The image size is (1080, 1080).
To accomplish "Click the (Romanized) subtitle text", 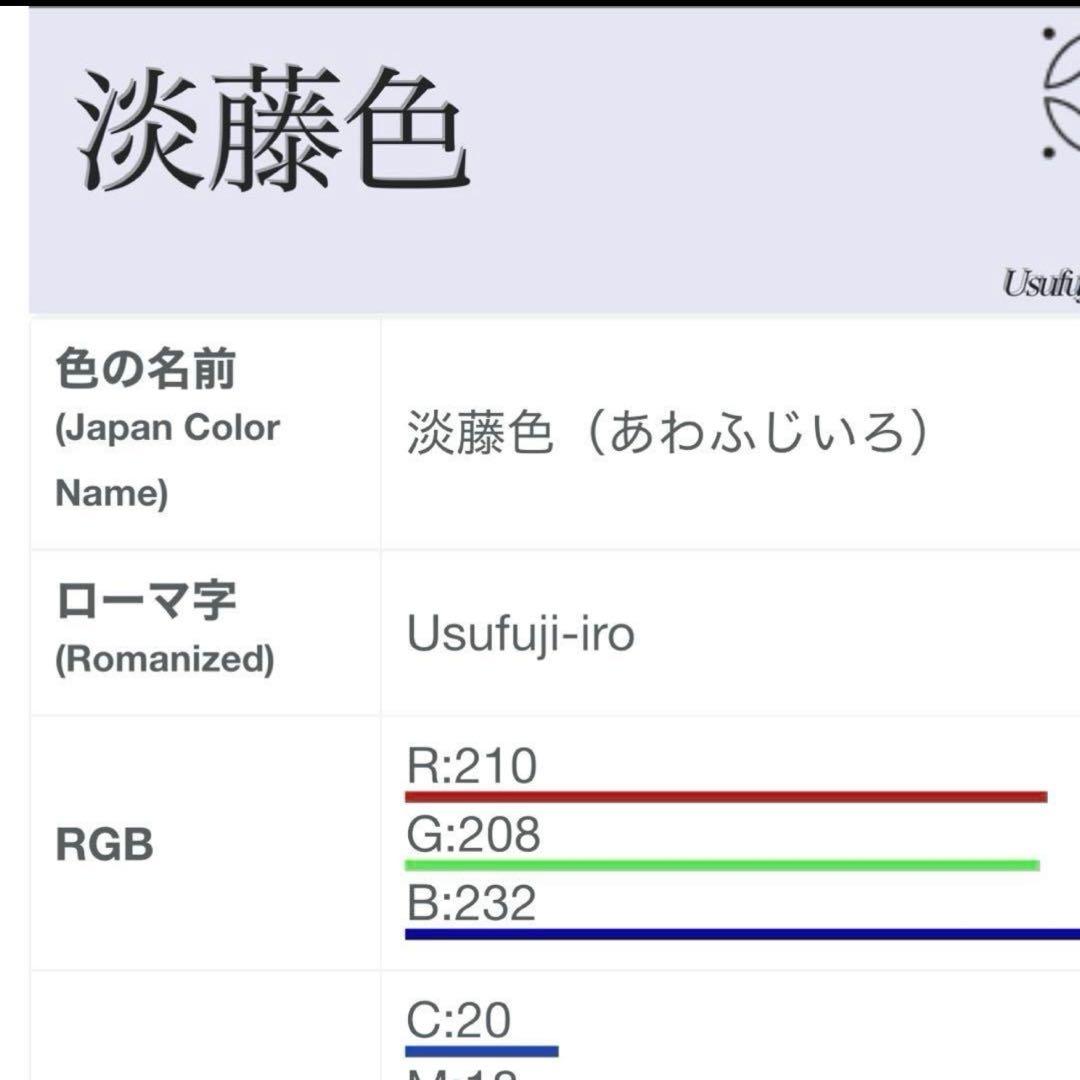I will [x=164, y=661].
